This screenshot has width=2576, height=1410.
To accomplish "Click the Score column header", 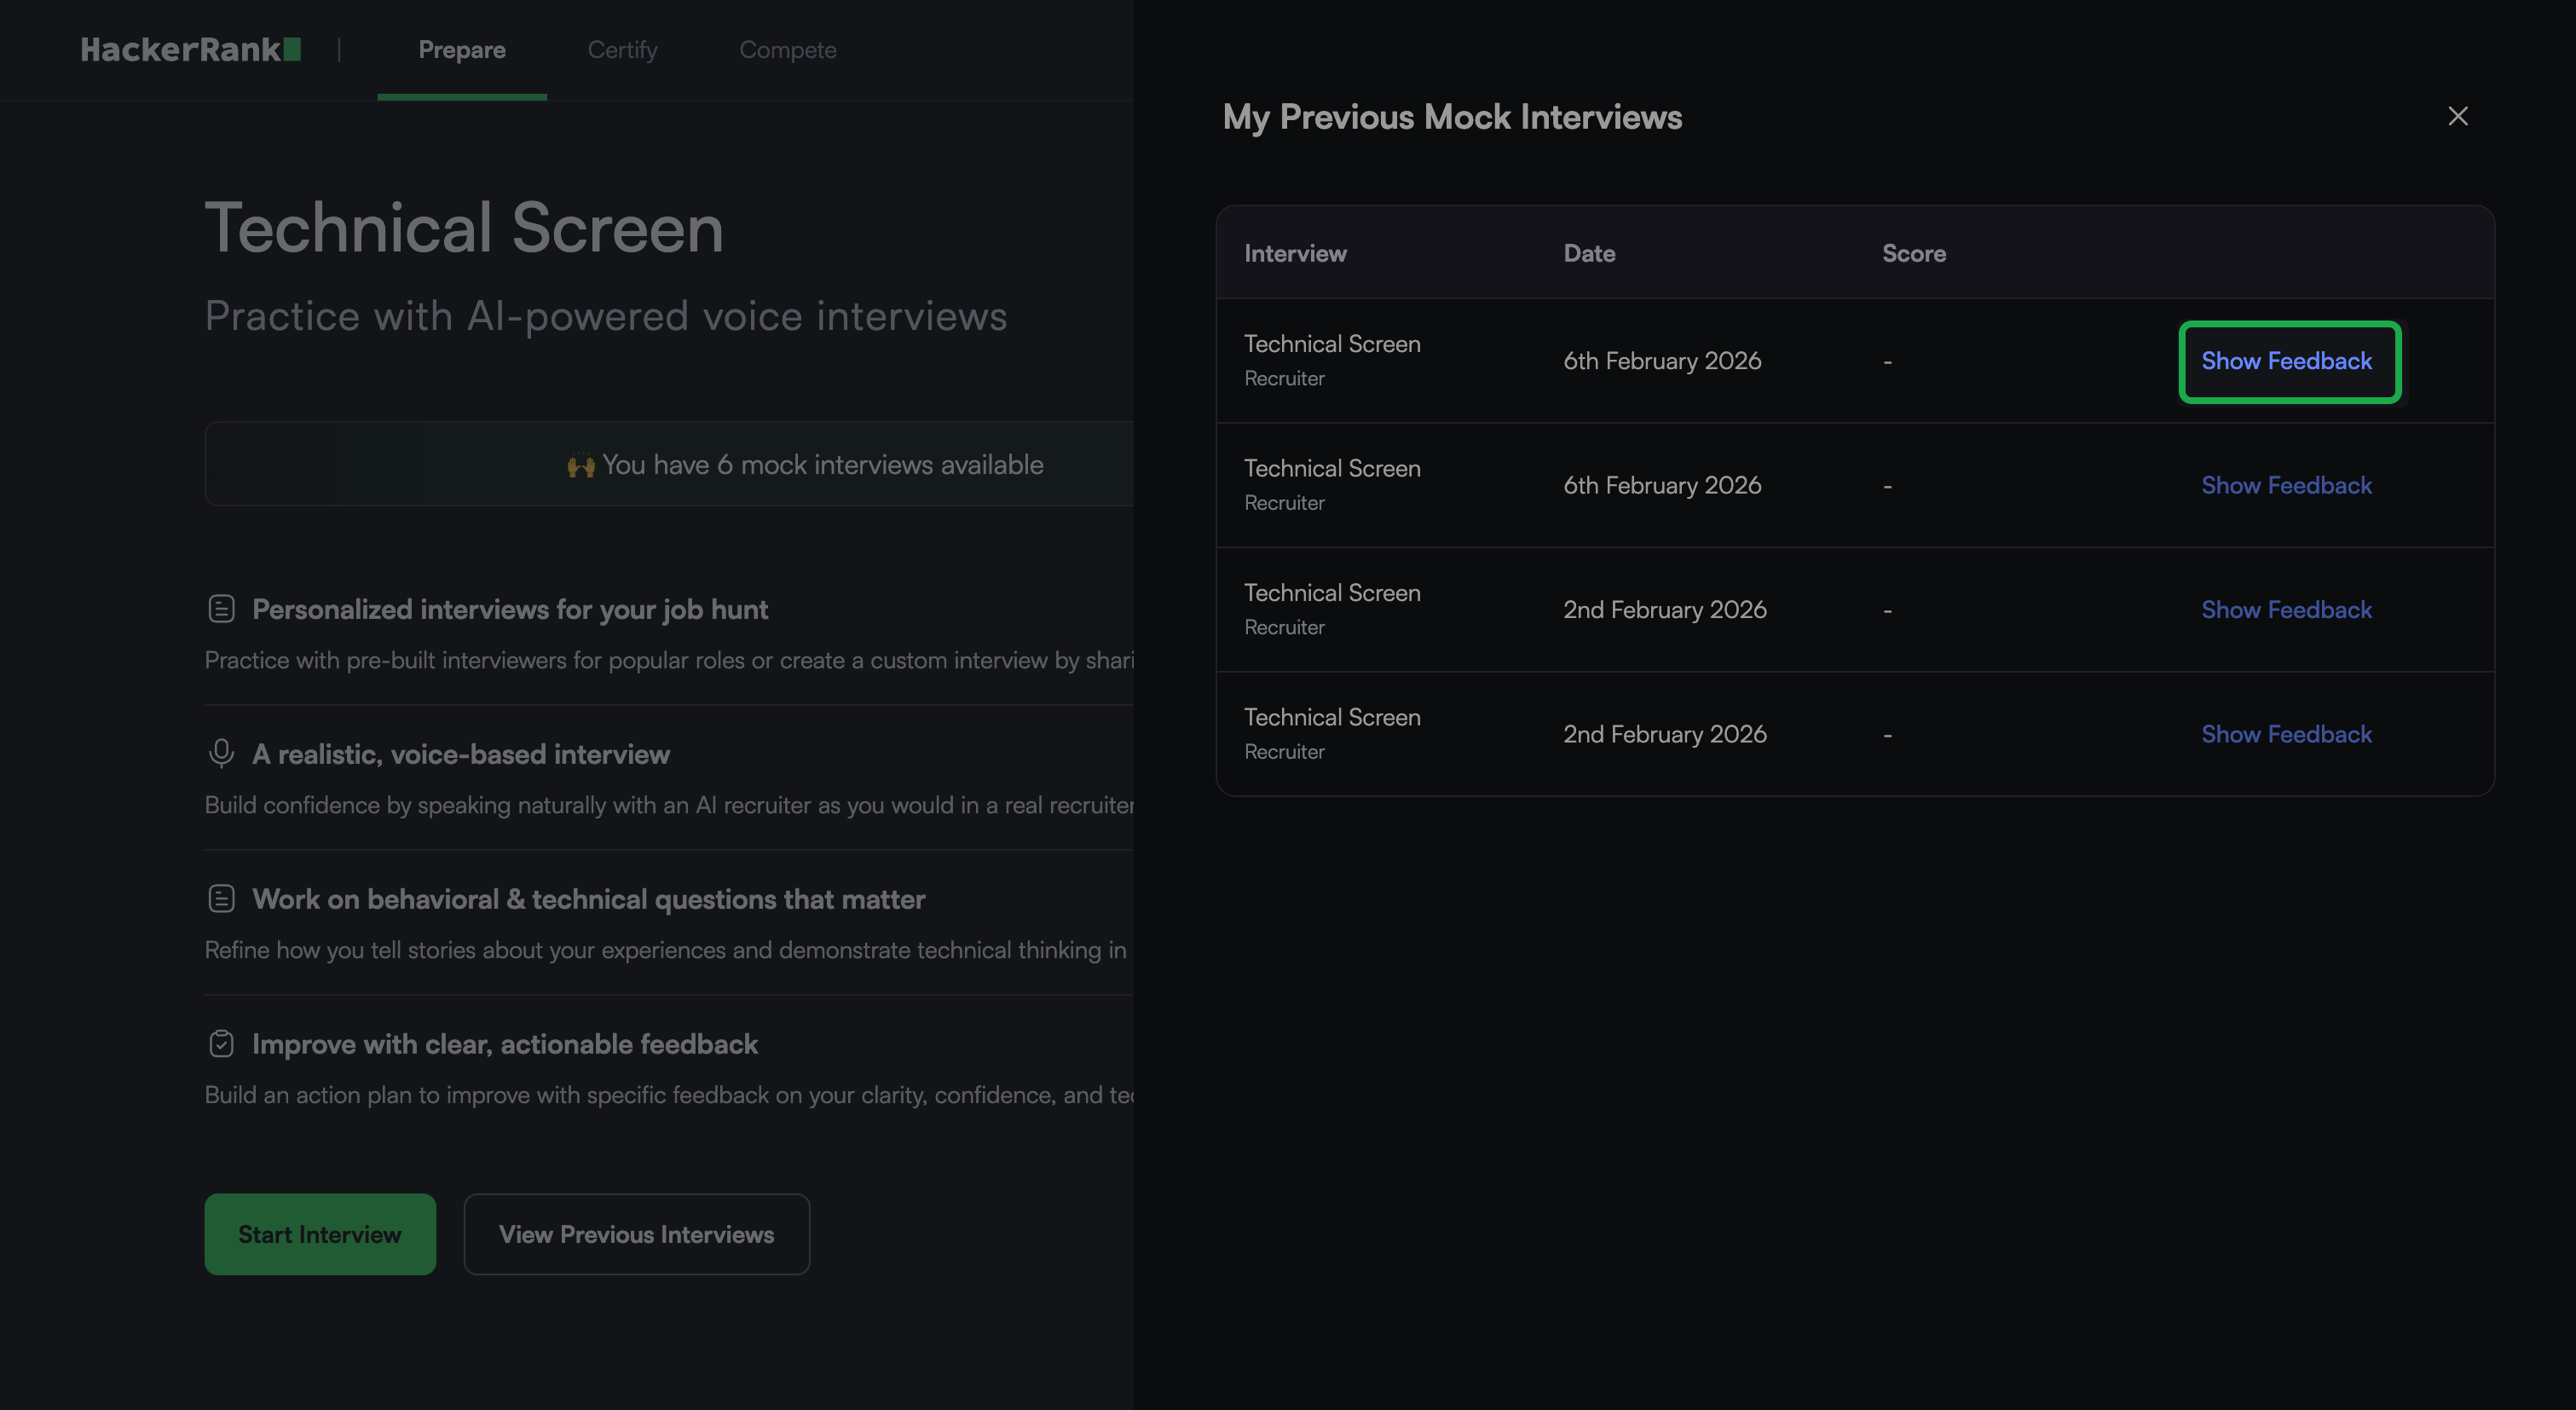I will pyautogui.click(x=1913, y=253).
